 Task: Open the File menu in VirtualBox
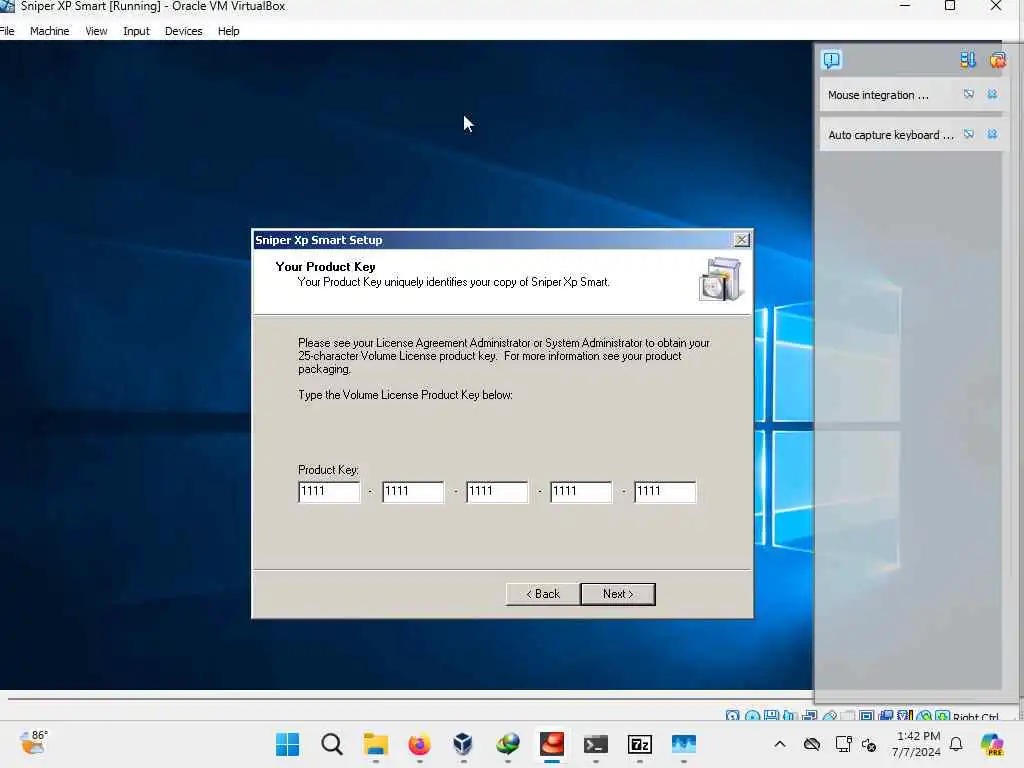[7, 31]
